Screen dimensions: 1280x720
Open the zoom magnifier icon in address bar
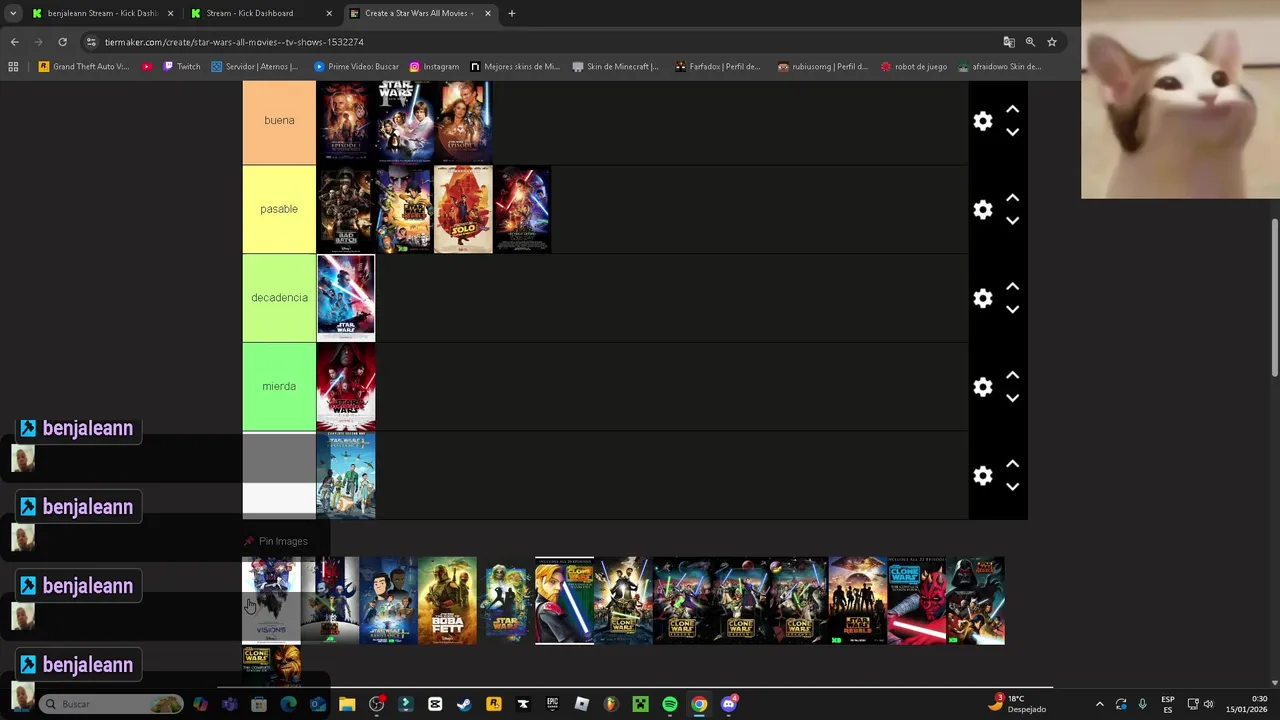click(x=1030, y=42)
